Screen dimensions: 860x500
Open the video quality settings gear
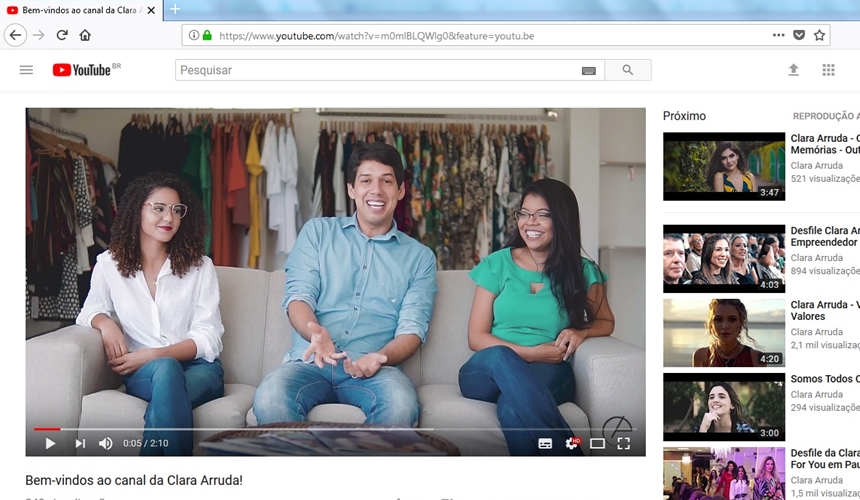point(571,443)
